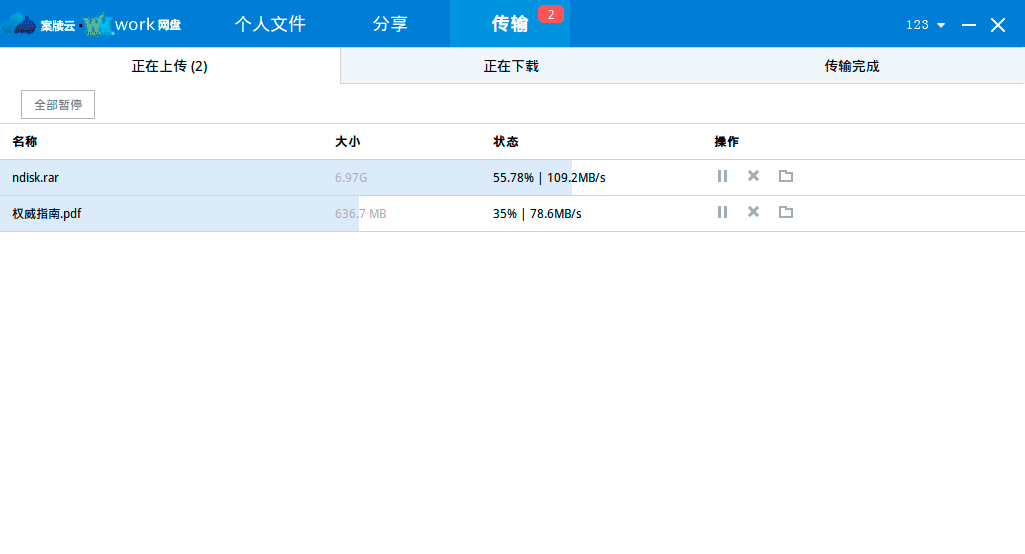Open the 个人文件 tab
The height and width of the screenshot is (554, 1025).
click(270, 24)
